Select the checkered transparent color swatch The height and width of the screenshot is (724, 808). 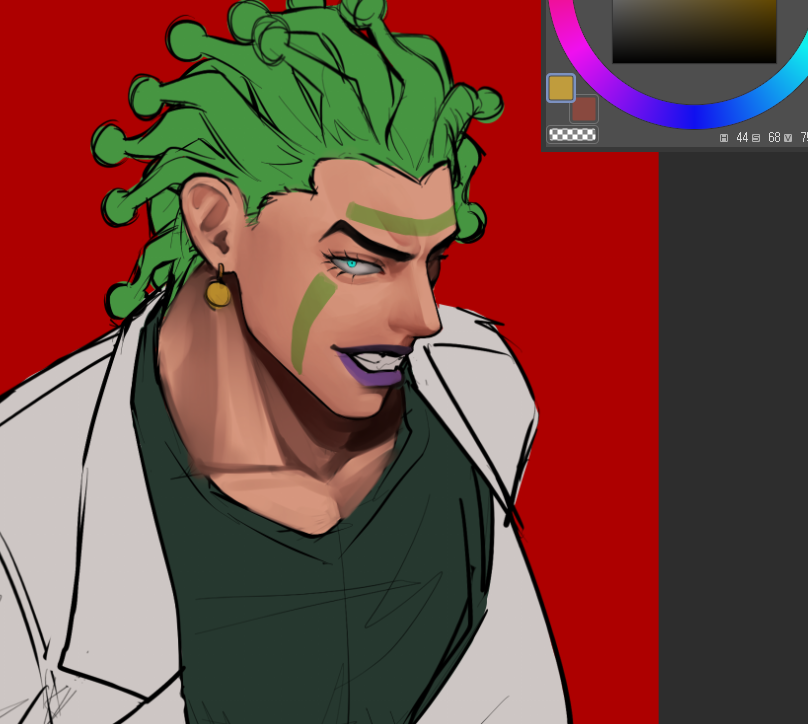point(572,134)
